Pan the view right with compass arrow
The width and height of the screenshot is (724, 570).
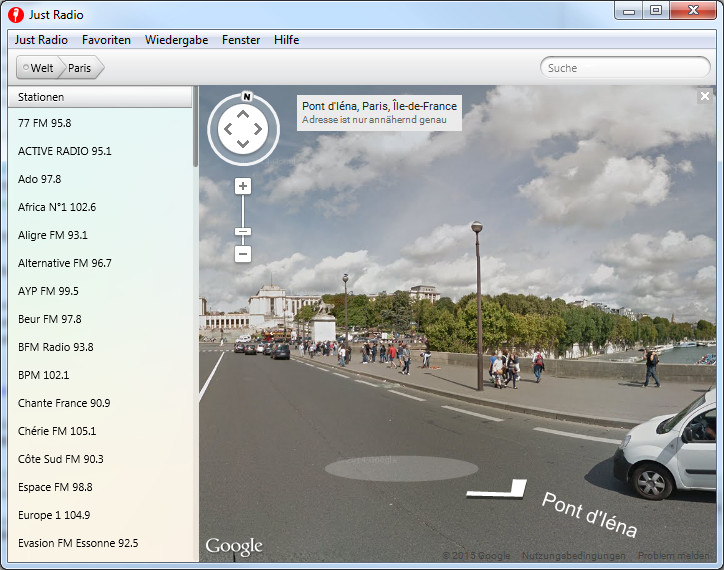(x=258, y=129)
